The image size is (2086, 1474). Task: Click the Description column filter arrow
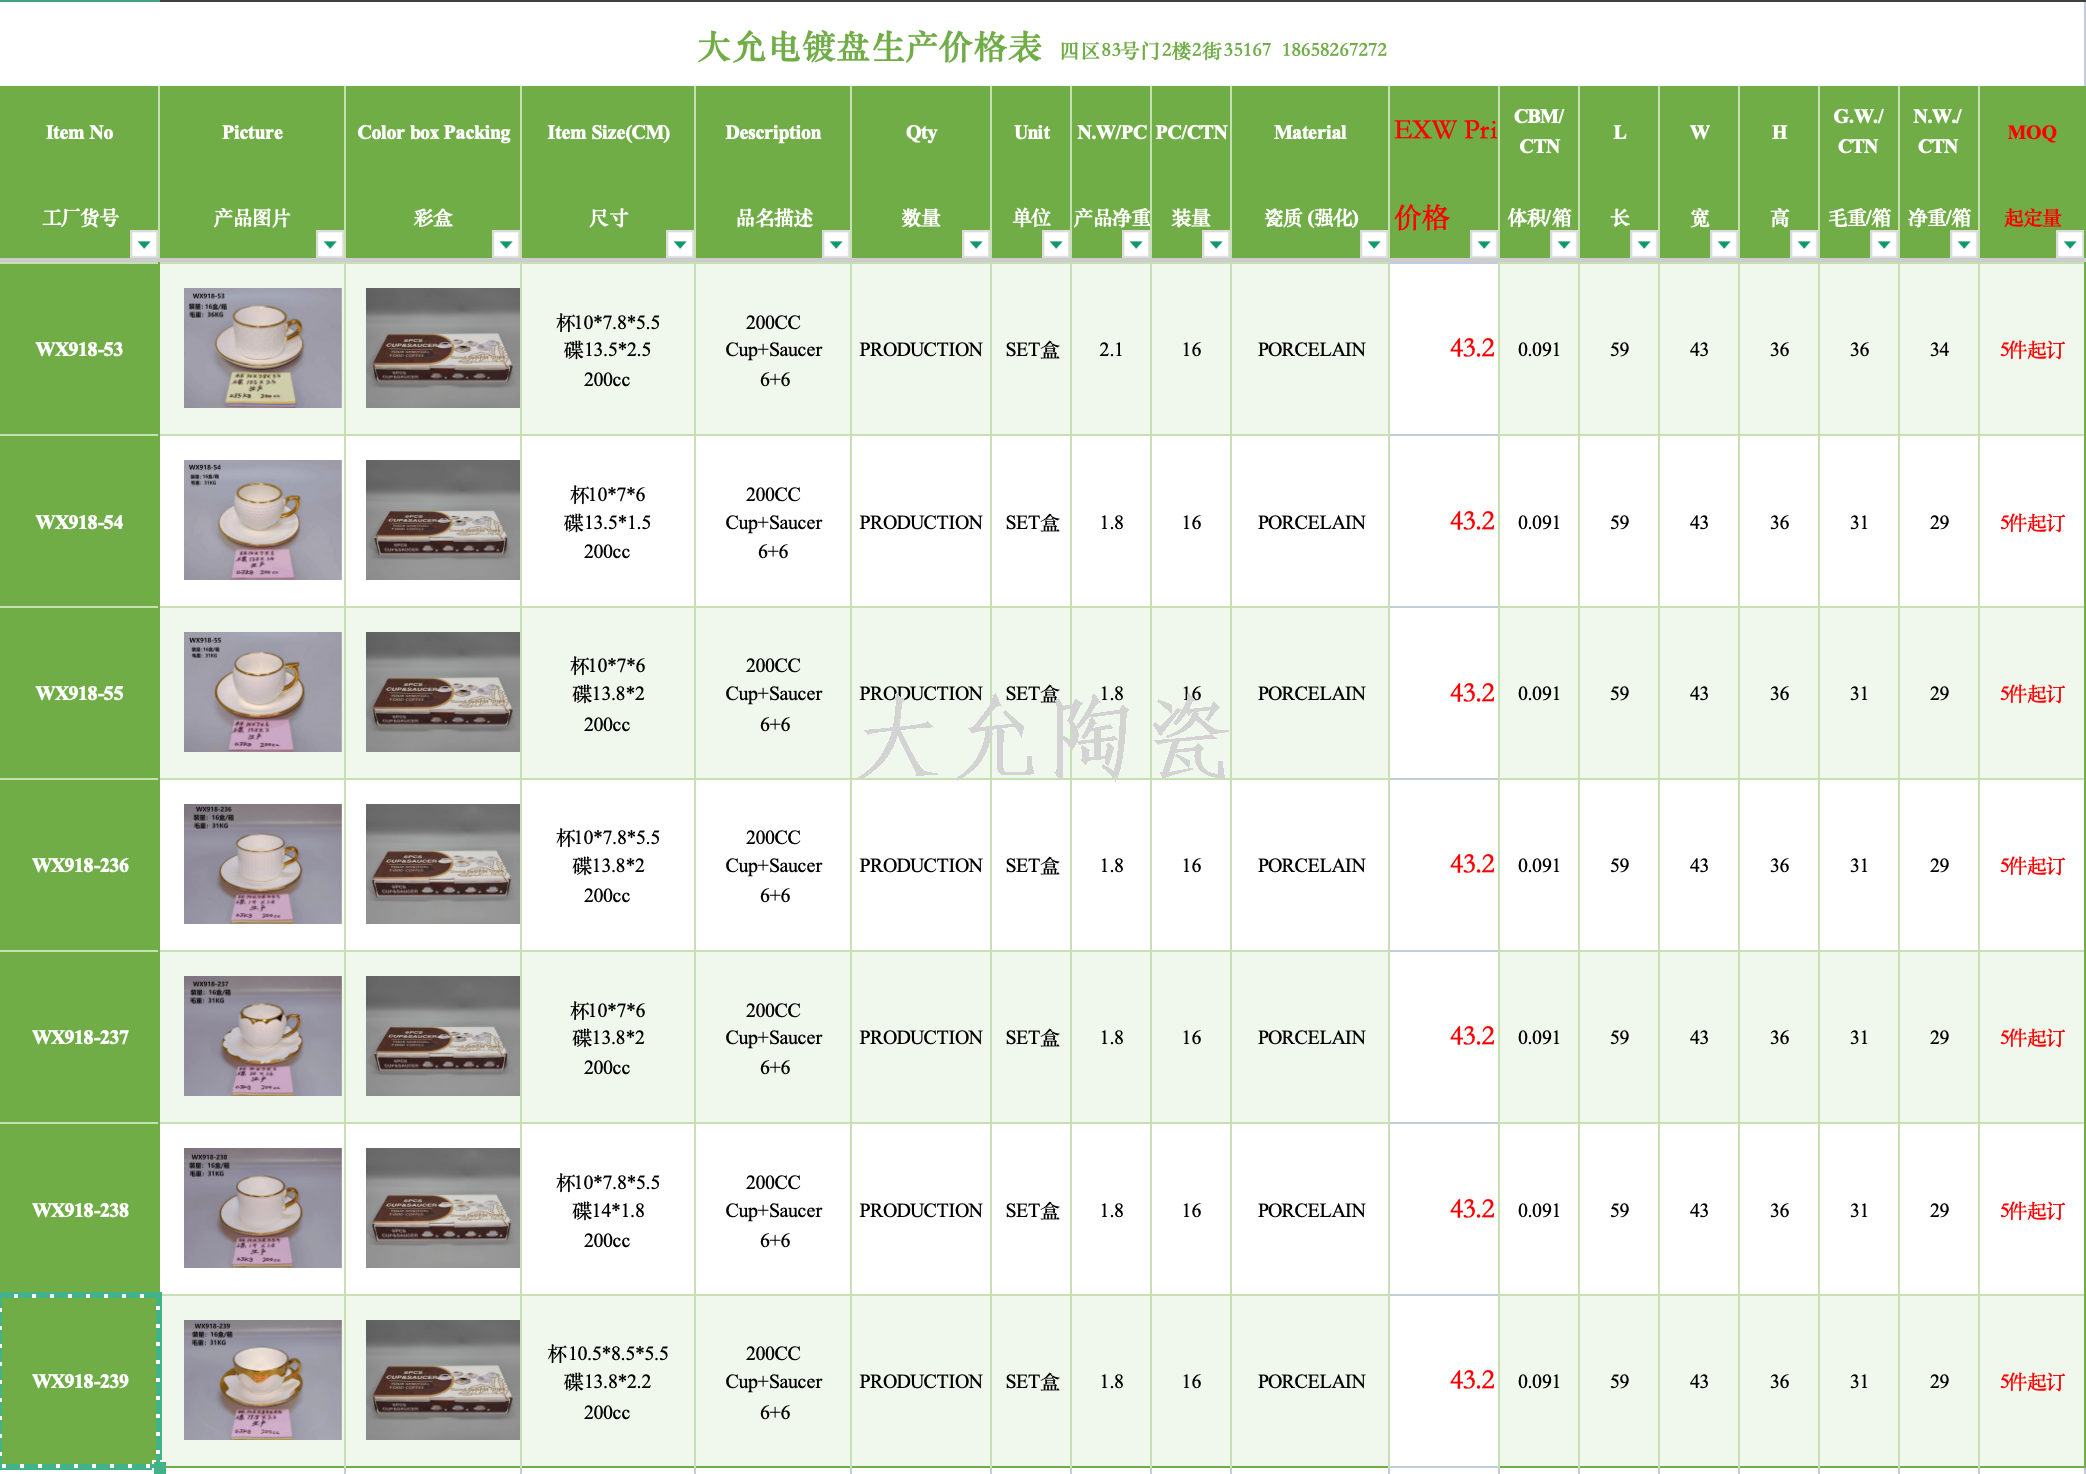[836, 244]
